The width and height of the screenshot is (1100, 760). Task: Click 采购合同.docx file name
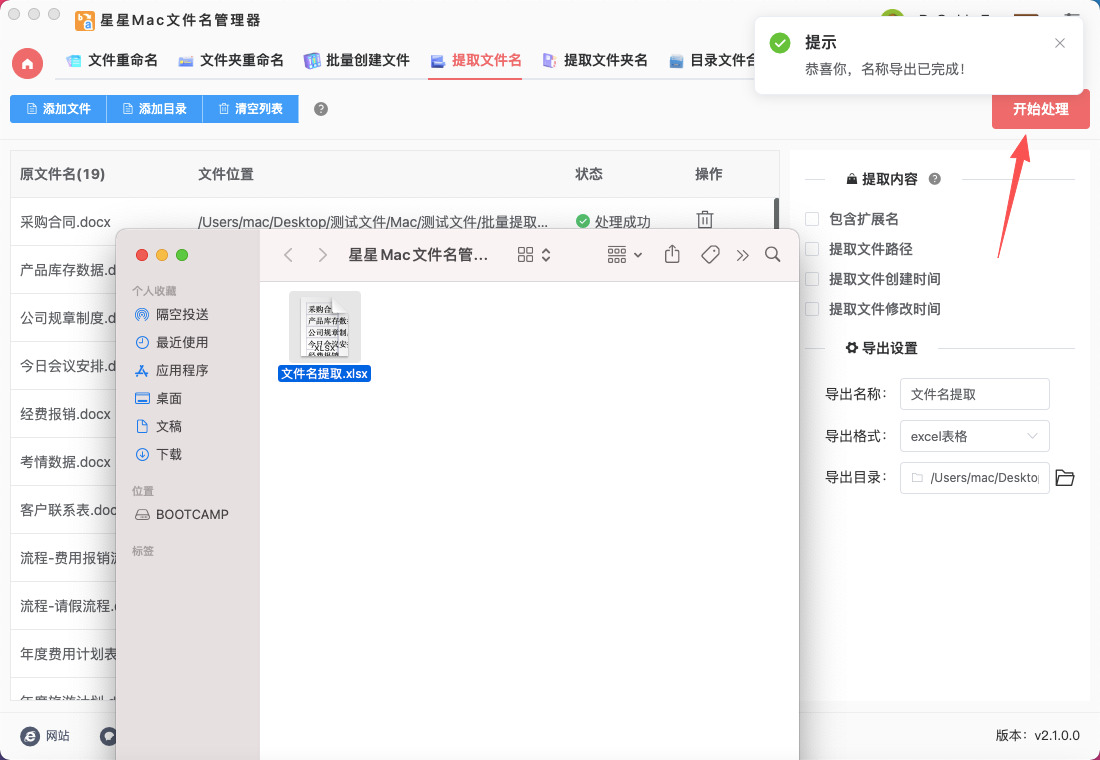point(65,222)
